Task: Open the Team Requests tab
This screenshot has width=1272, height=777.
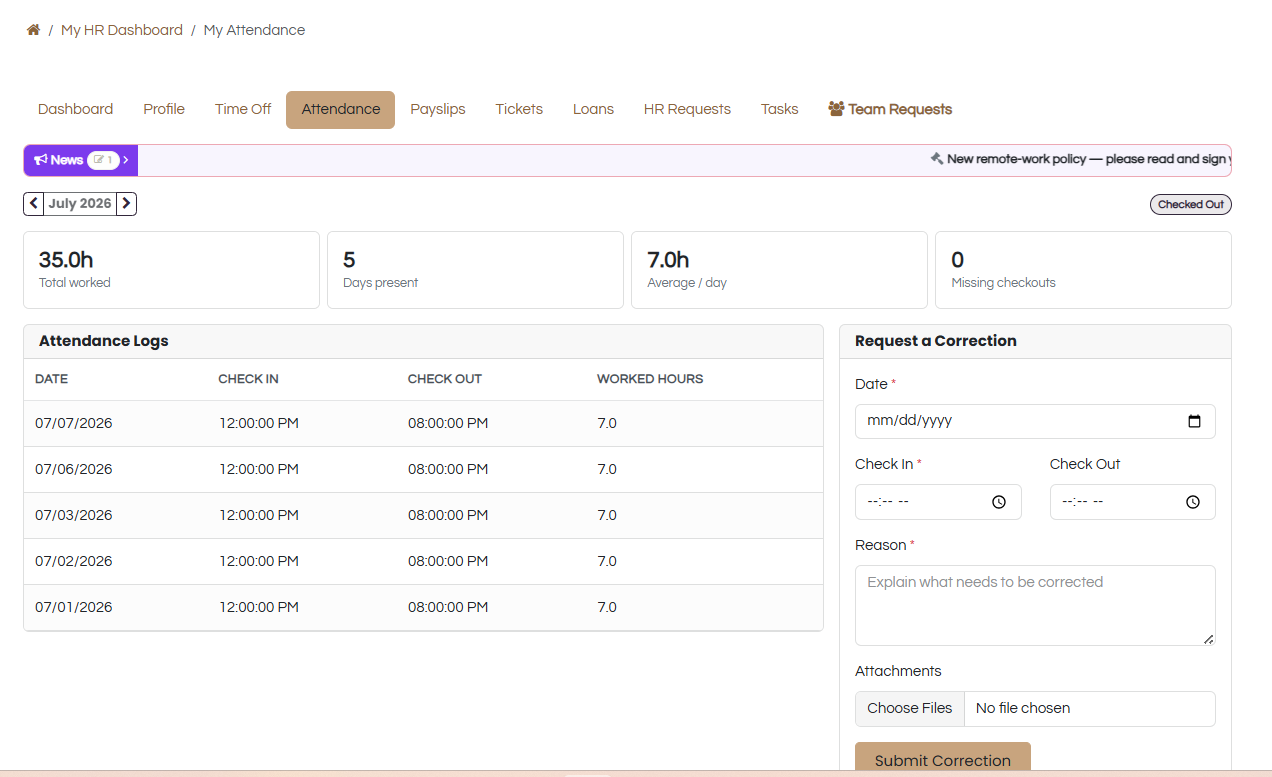Action: 890,110
